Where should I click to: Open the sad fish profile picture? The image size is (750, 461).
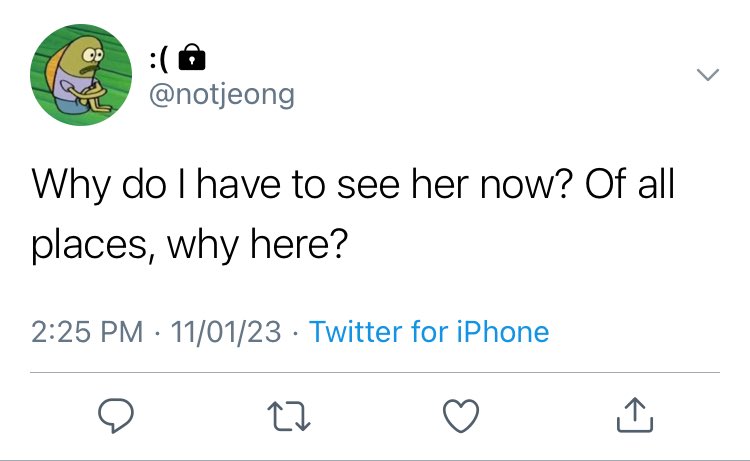pos(81,75)
